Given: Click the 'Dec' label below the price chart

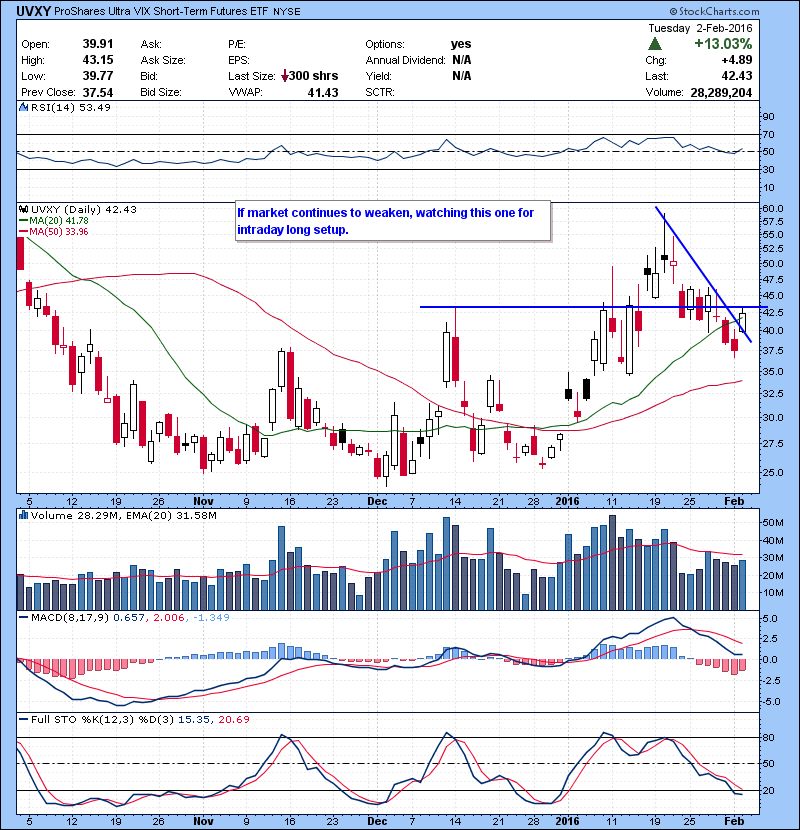Looking at the screenshot, I should pos(377,501).
